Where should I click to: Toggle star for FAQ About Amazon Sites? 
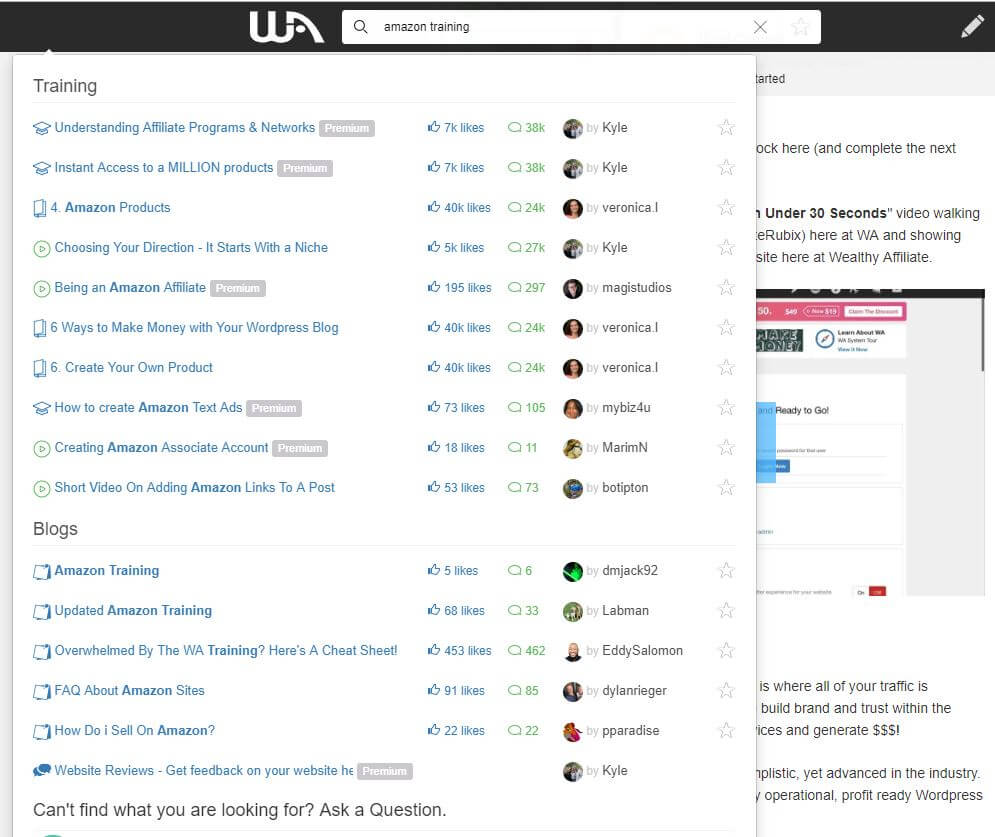(x=726, y=690)
